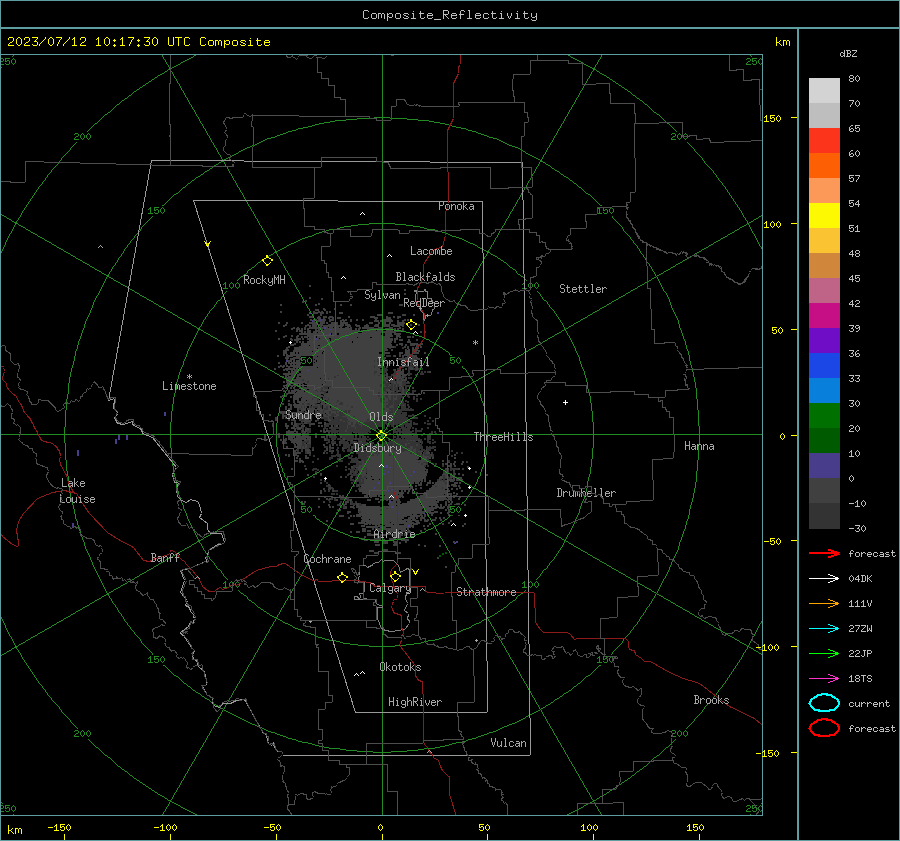The height and width of the screenshot is (841, 900).
Task: Click the red forecast arrow legend icon
Action: [825, 553]
